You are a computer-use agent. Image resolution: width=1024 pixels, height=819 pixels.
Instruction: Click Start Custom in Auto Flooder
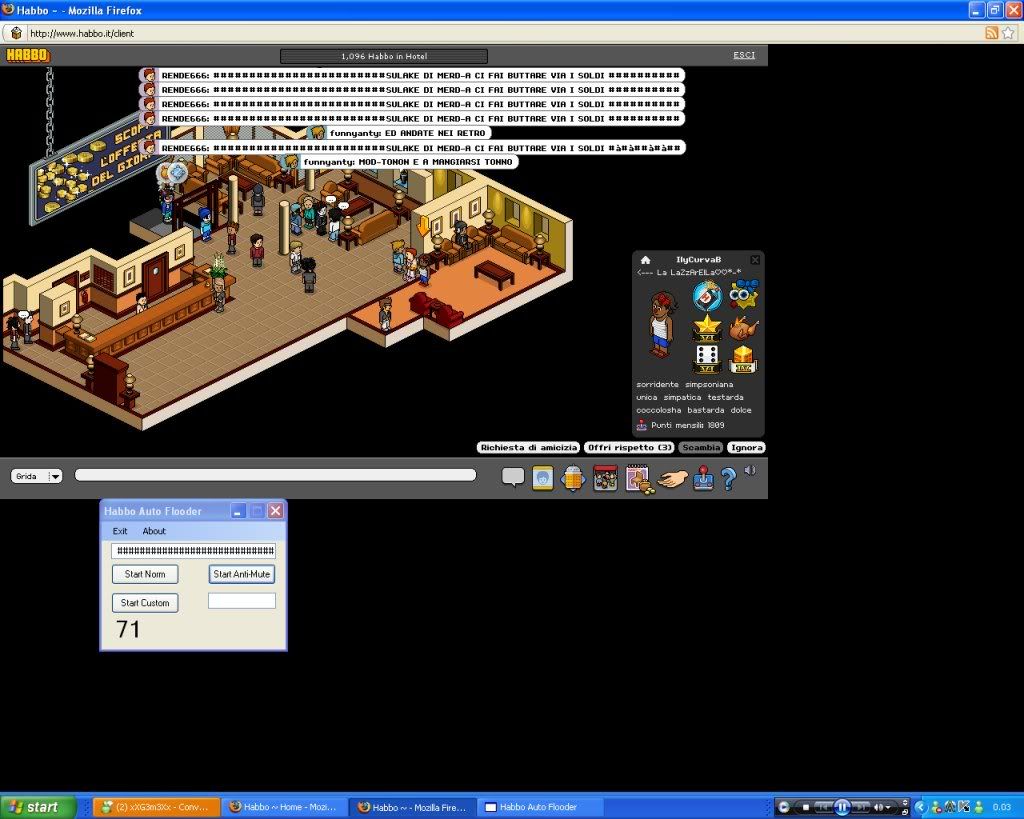(145, 603)
